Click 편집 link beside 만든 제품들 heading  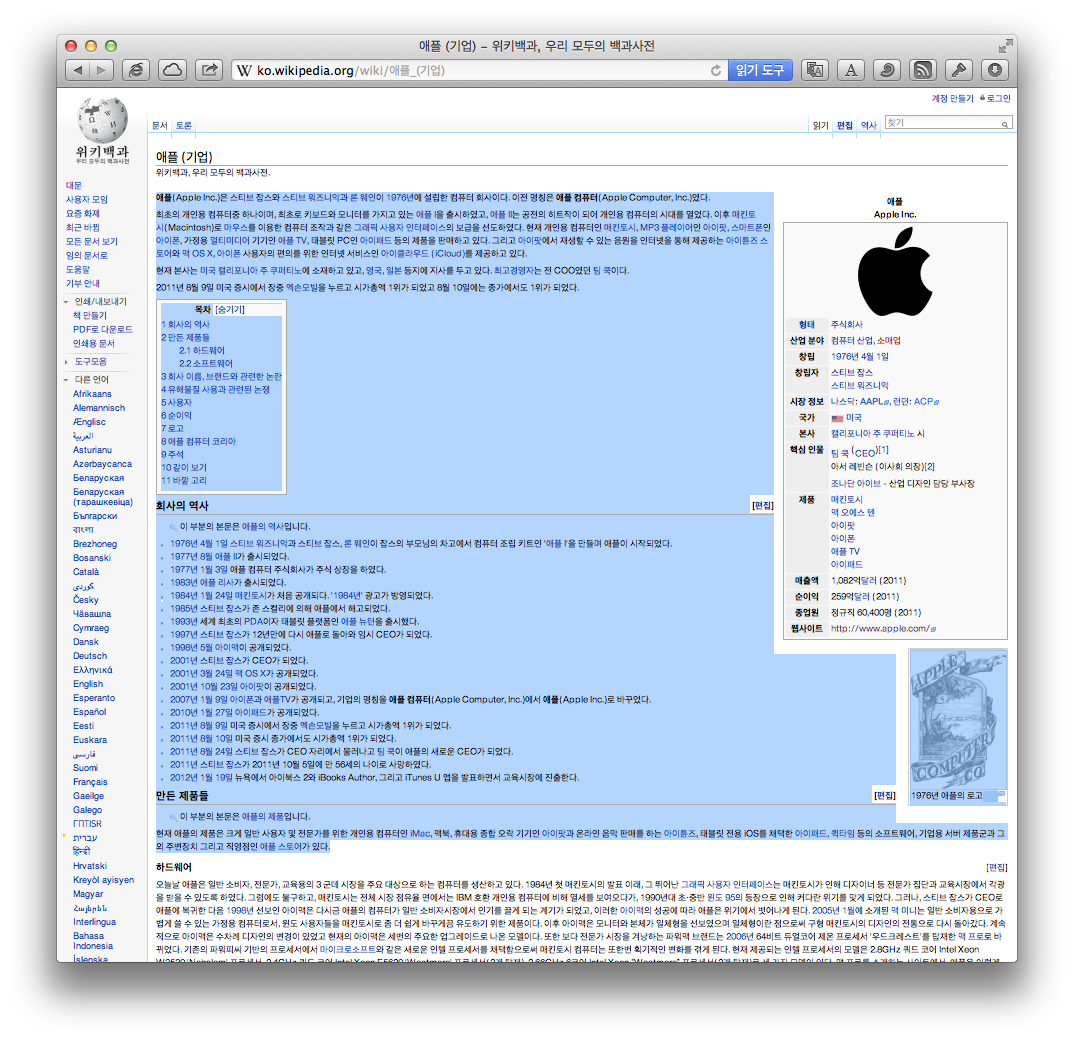tap(884, 796)
